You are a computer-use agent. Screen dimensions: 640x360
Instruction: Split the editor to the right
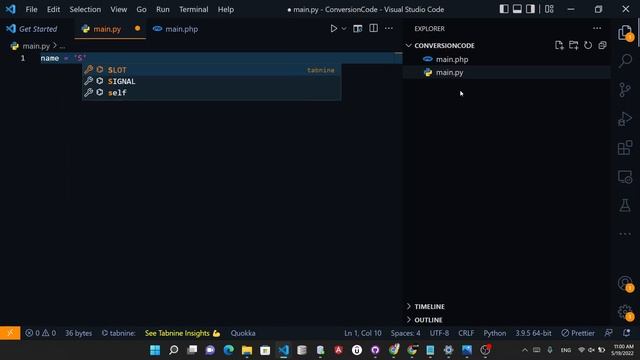click(x=373, y=29)
